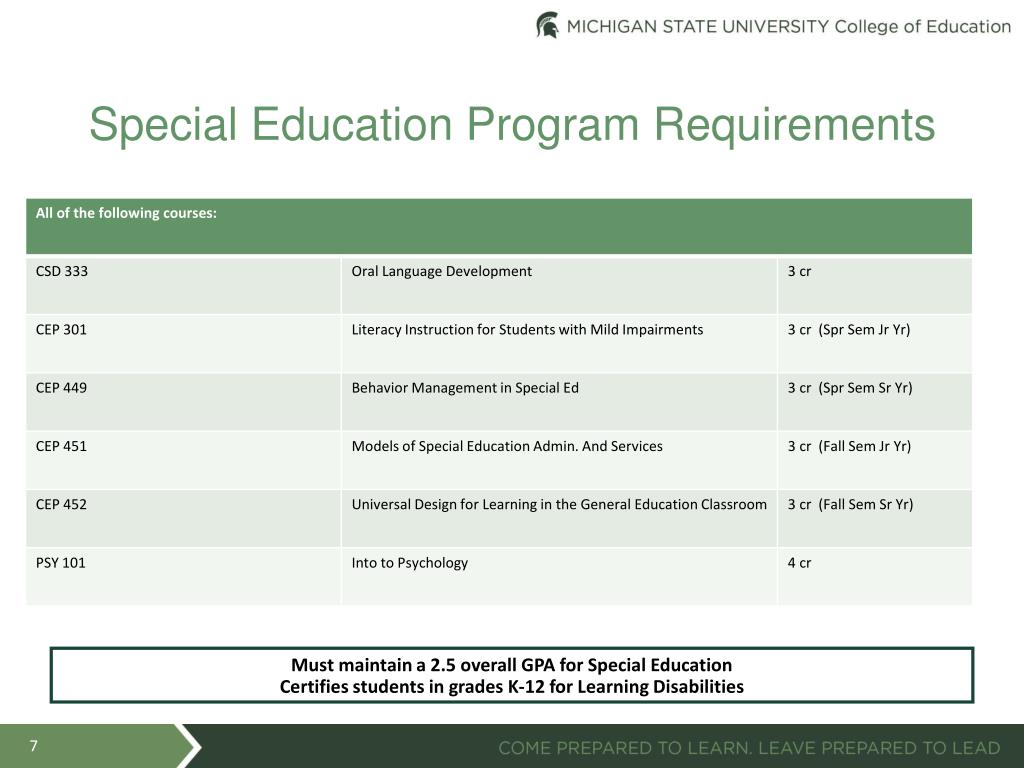This screenshot has height=768, width=1024.
Task: Click the Spartan helmet logo icon
Action: coord(547,25)
